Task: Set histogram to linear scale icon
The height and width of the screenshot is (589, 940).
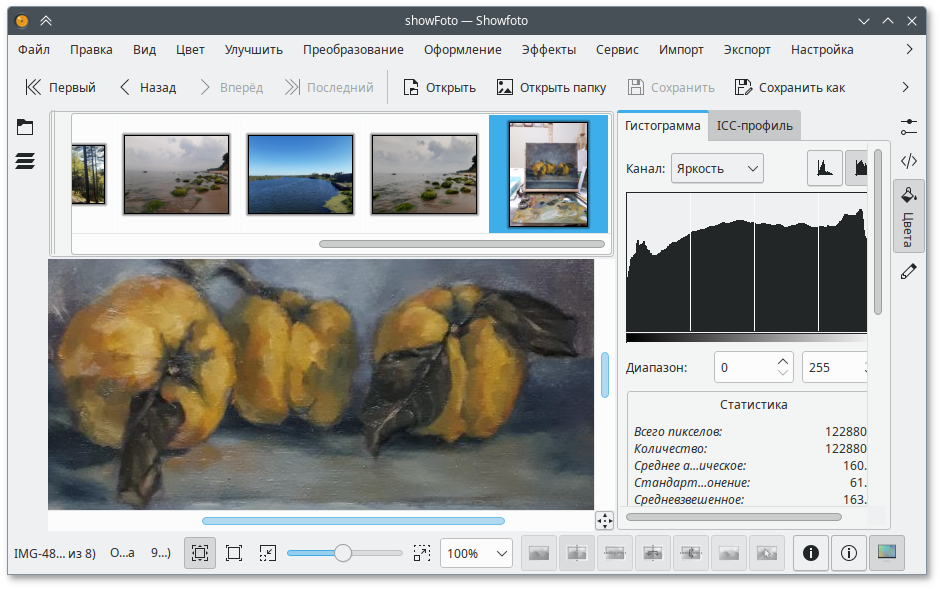Action: pos(825,167)
